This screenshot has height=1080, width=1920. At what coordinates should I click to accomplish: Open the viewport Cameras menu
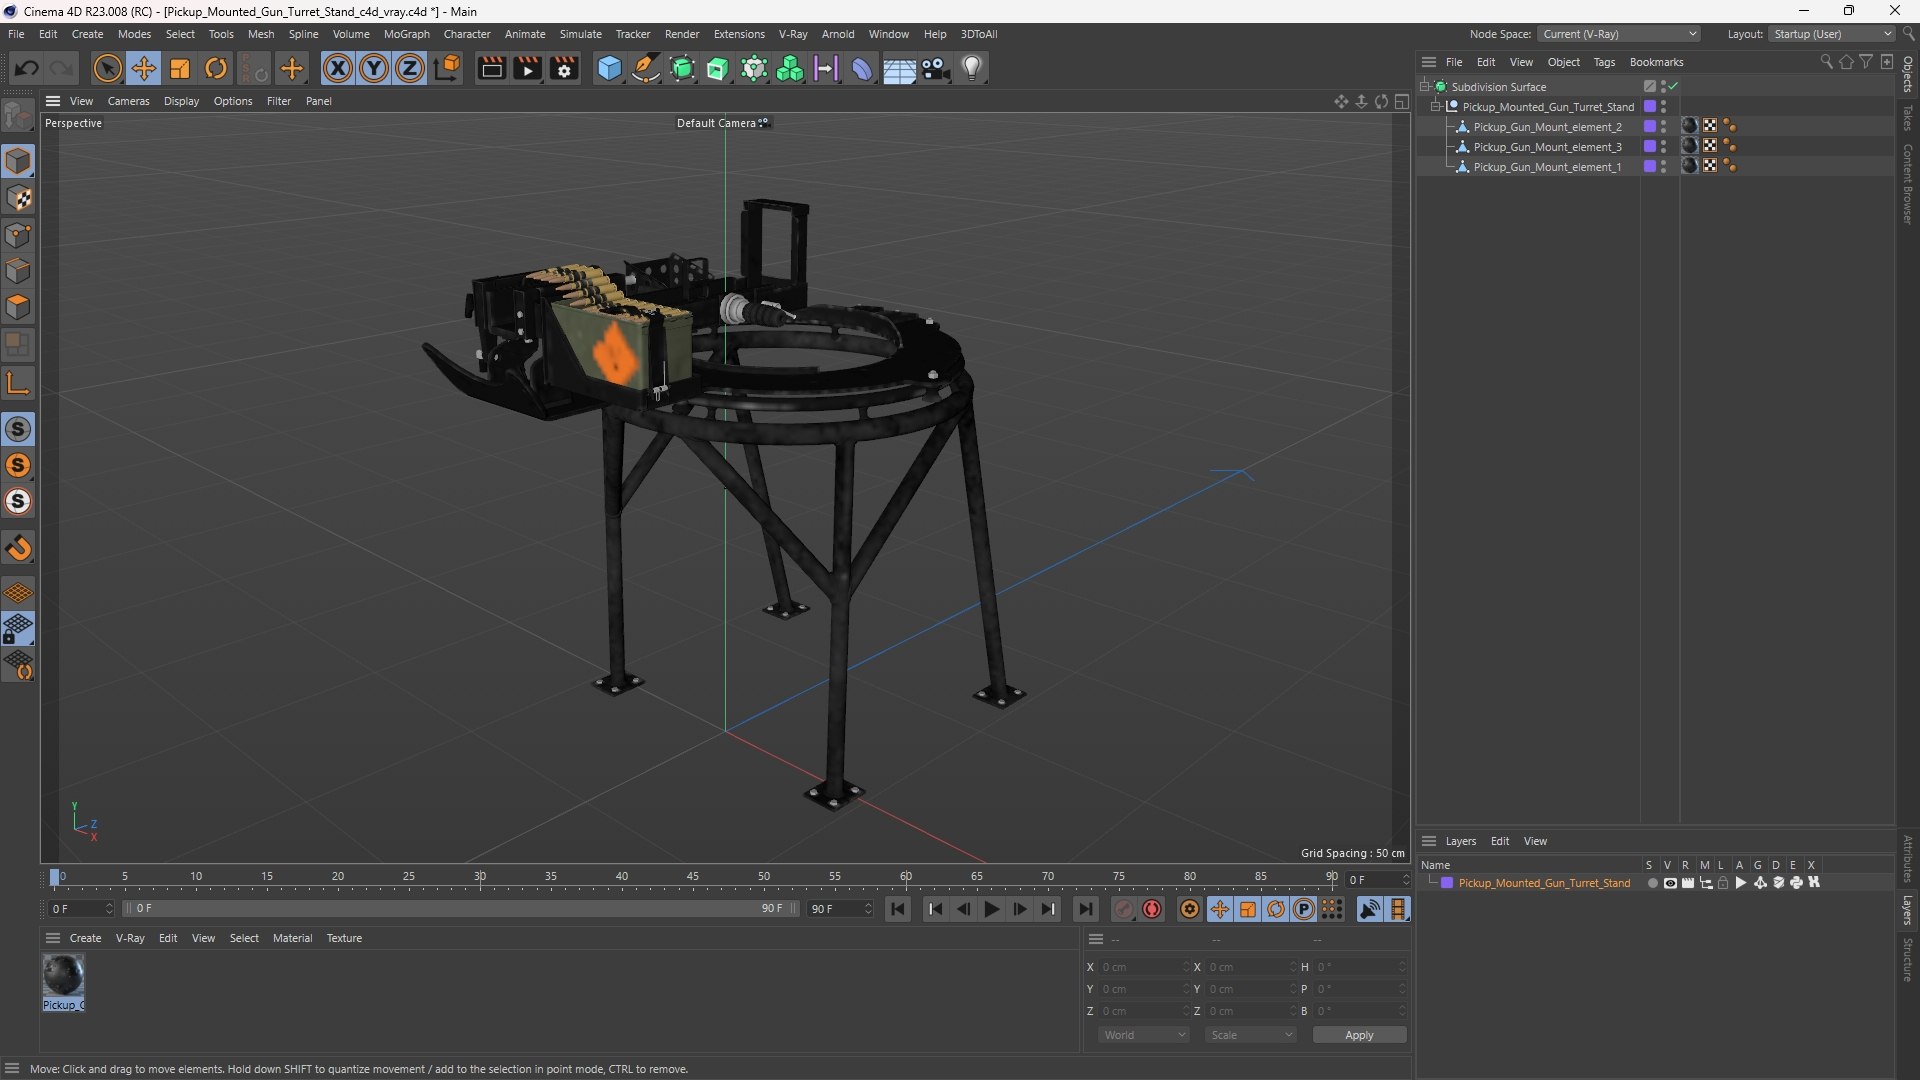tap(128, 101)
